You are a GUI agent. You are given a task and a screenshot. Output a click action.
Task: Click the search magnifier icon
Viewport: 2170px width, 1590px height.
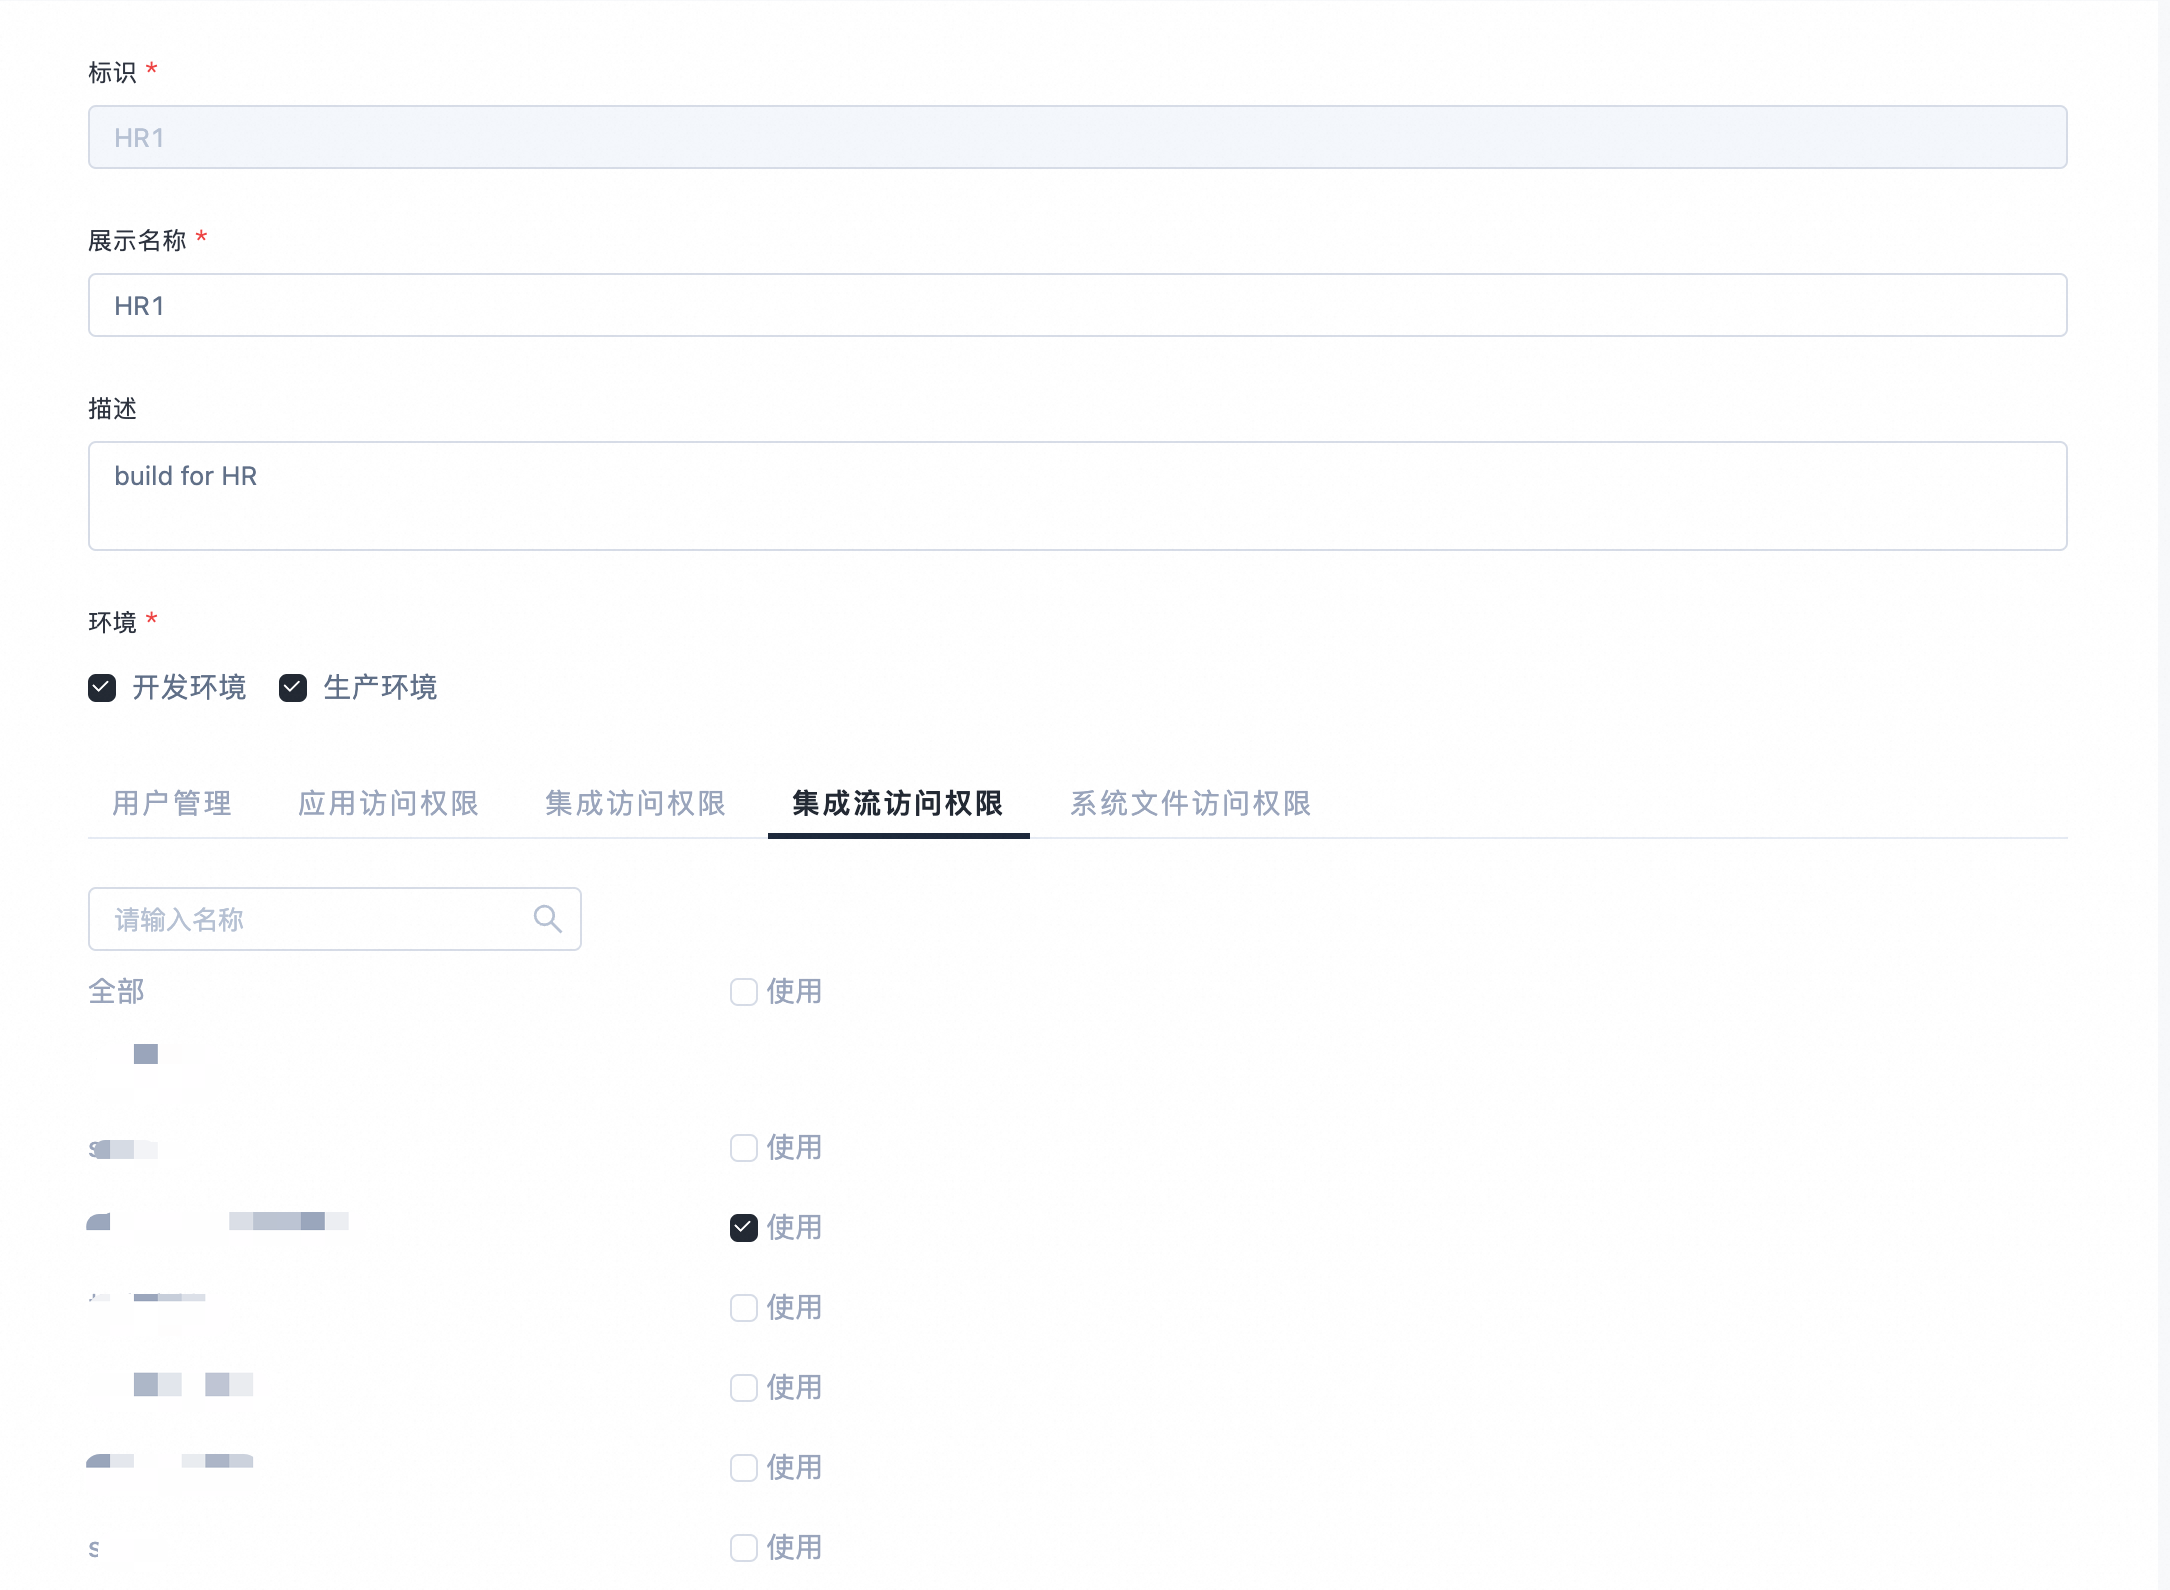(547, 918)
